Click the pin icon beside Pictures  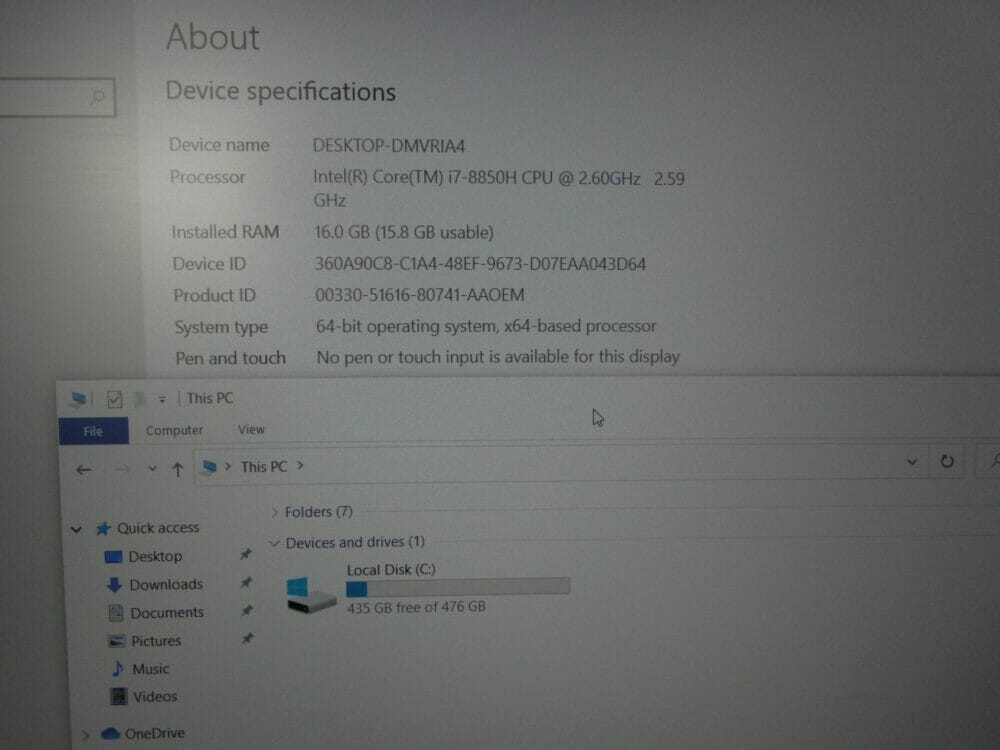247,638
